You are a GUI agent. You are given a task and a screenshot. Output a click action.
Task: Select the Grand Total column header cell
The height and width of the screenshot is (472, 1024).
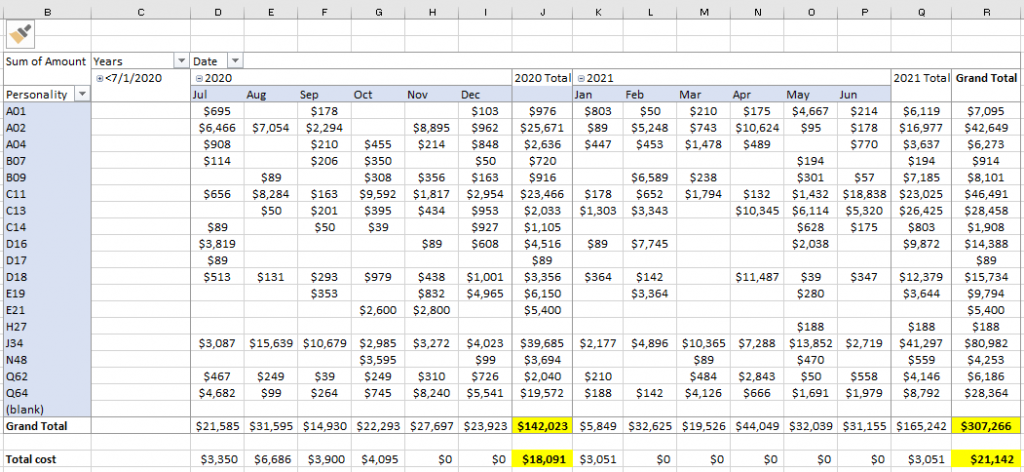tap(987, 78)
